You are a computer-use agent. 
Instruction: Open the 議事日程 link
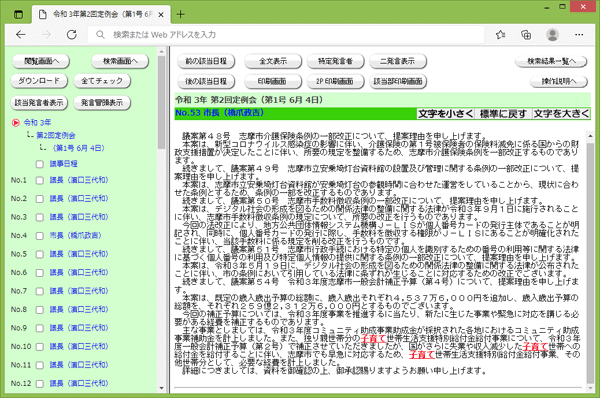point(64,164)
